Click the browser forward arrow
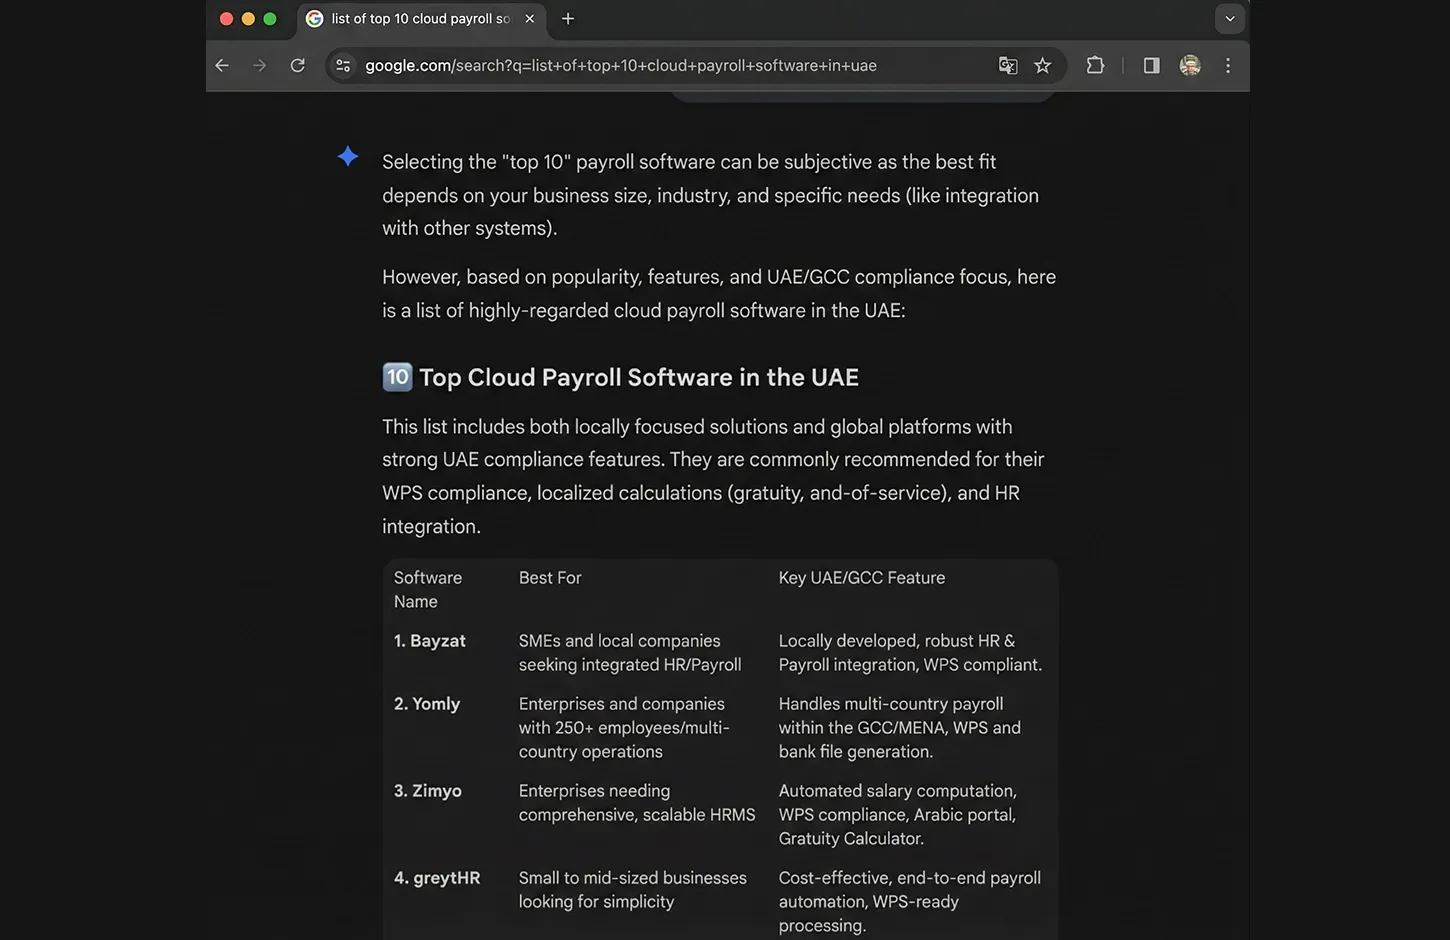This screenshot has height=940, width=1450. click(260, 66)
